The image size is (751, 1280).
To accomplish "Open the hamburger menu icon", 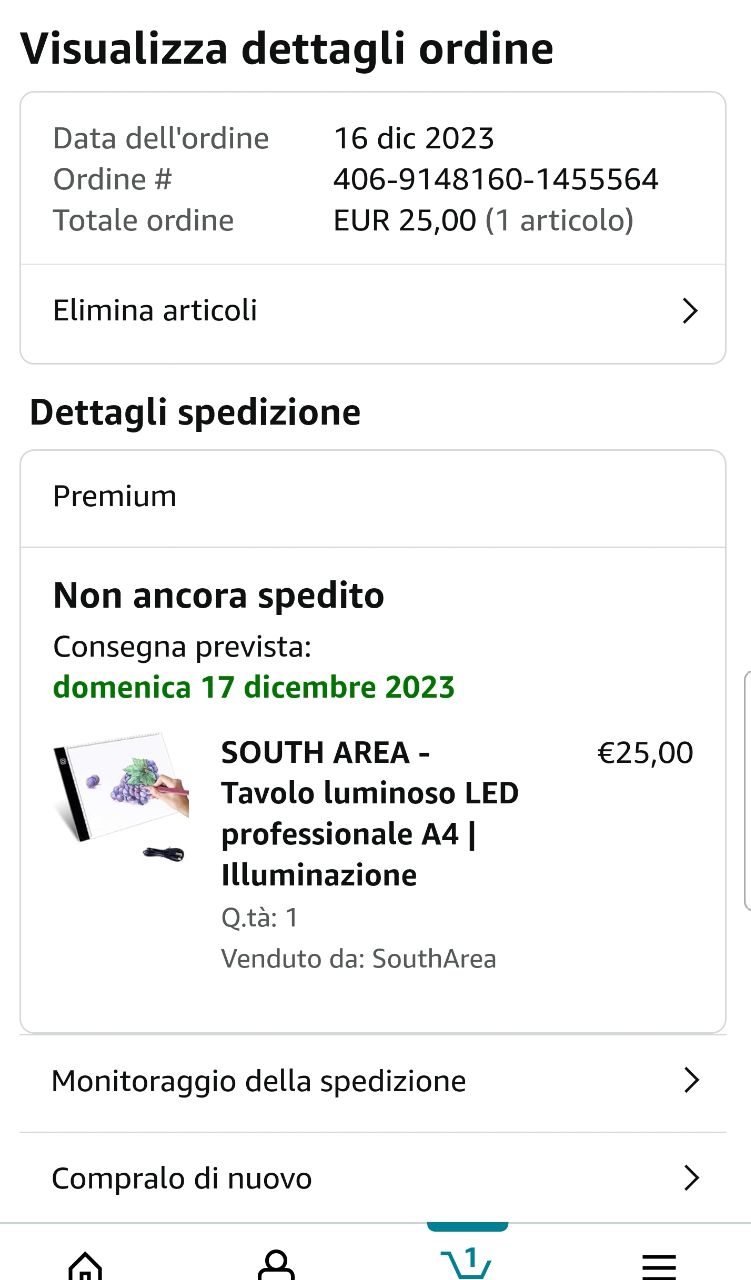I will [x=659, y=1266].
